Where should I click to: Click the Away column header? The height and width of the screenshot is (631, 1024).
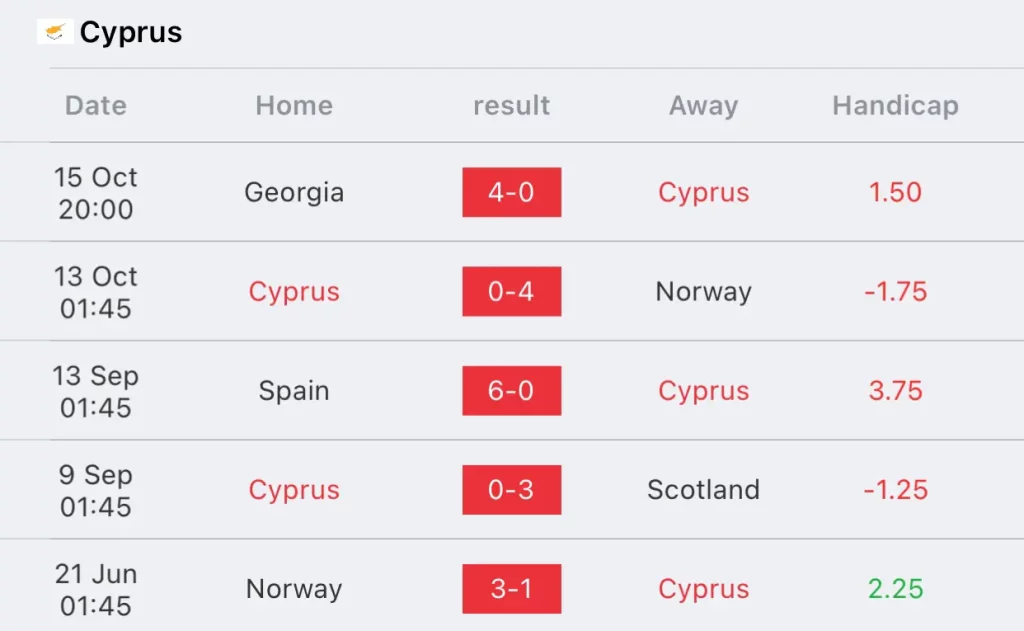703,106
